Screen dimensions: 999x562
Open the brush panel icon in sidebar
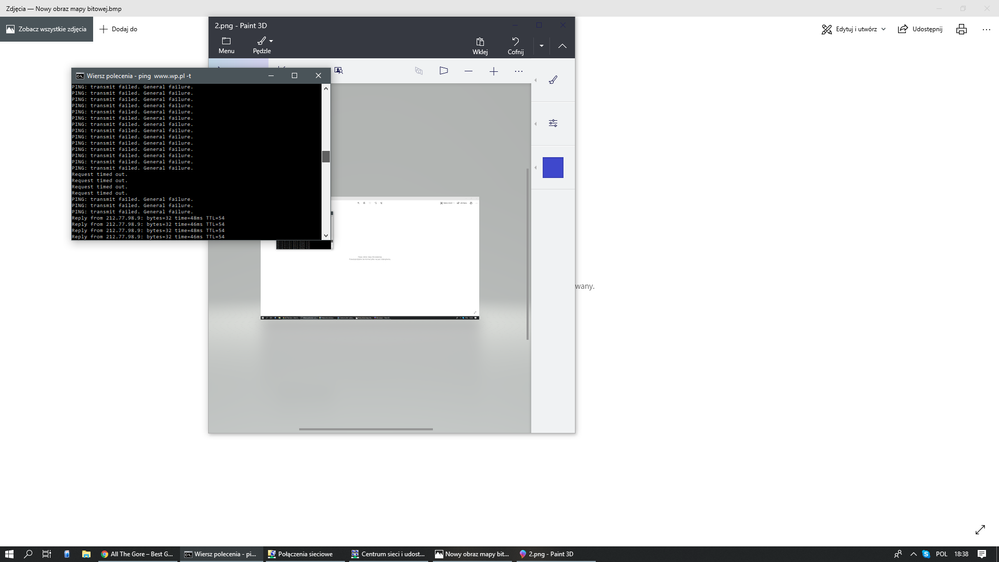553,80
